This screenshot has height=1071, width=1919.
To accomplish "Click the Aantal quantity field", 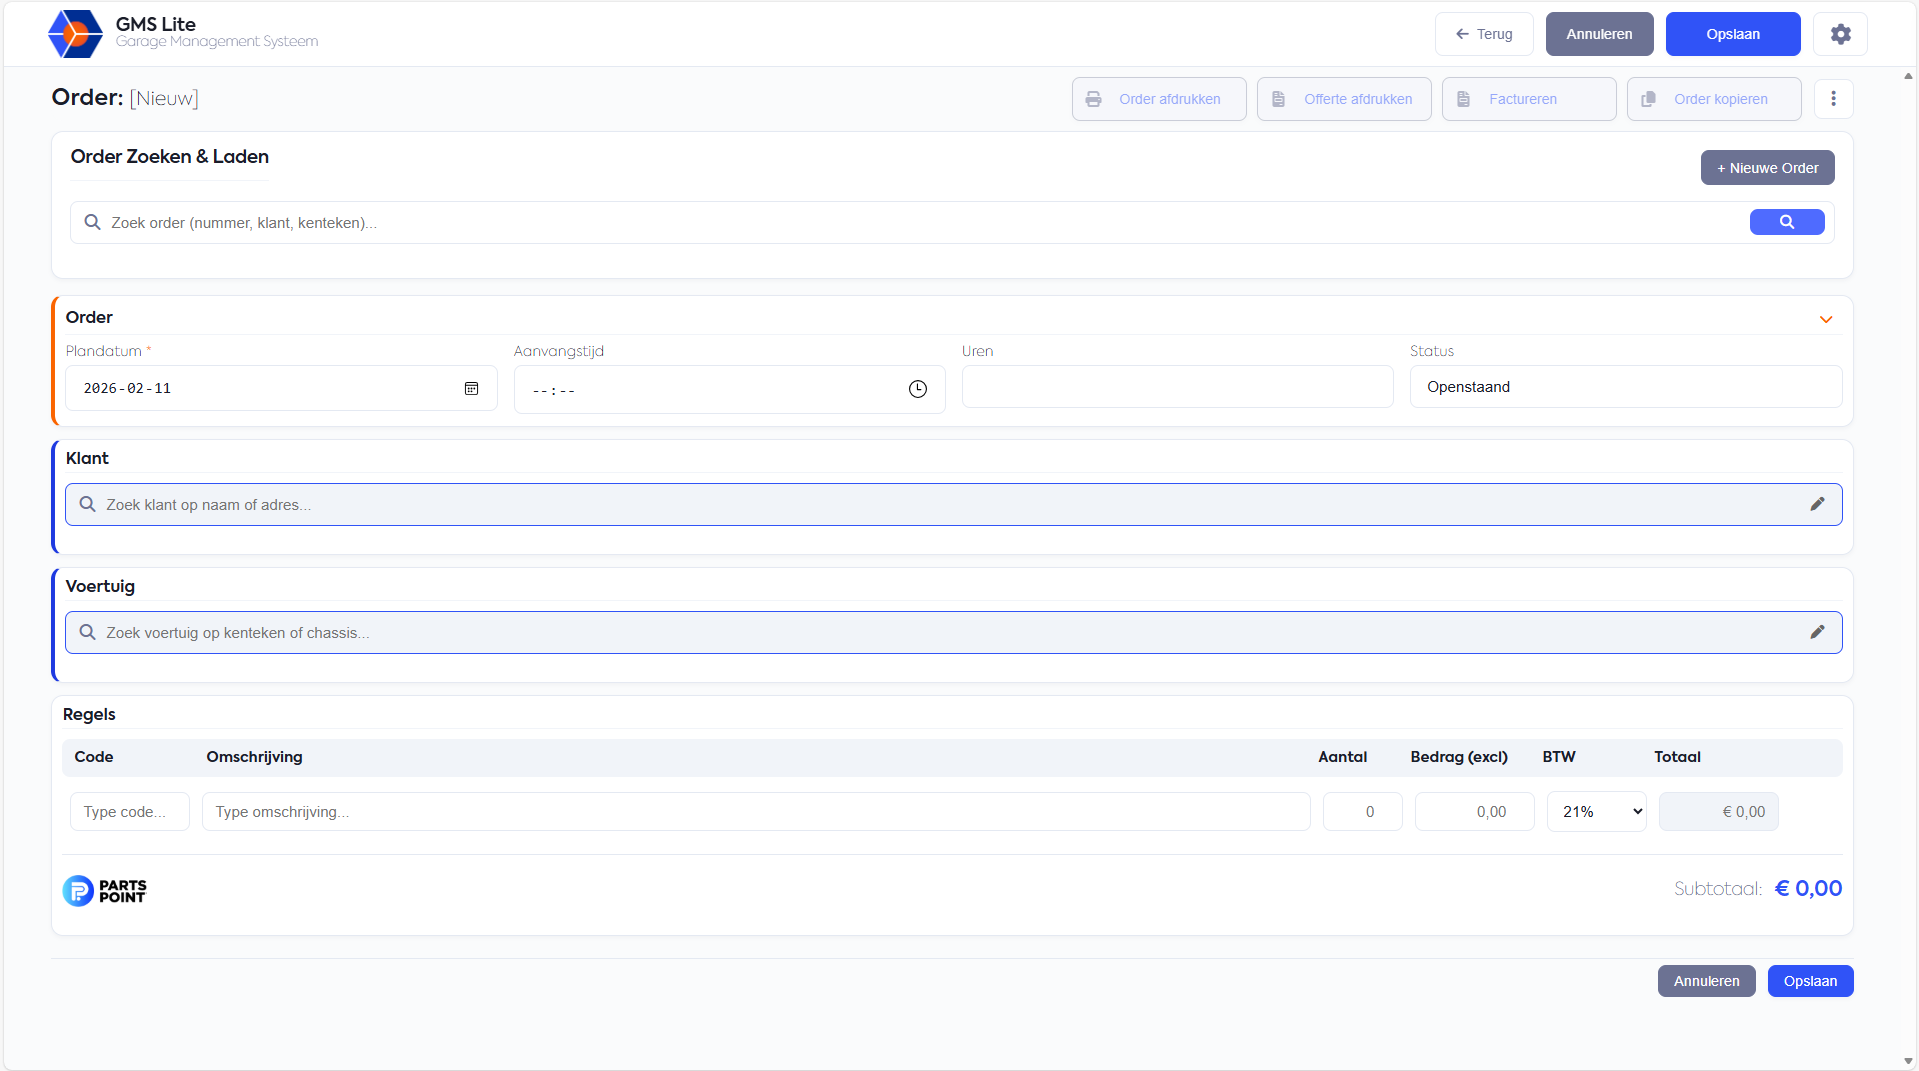I will (1362, 812).
